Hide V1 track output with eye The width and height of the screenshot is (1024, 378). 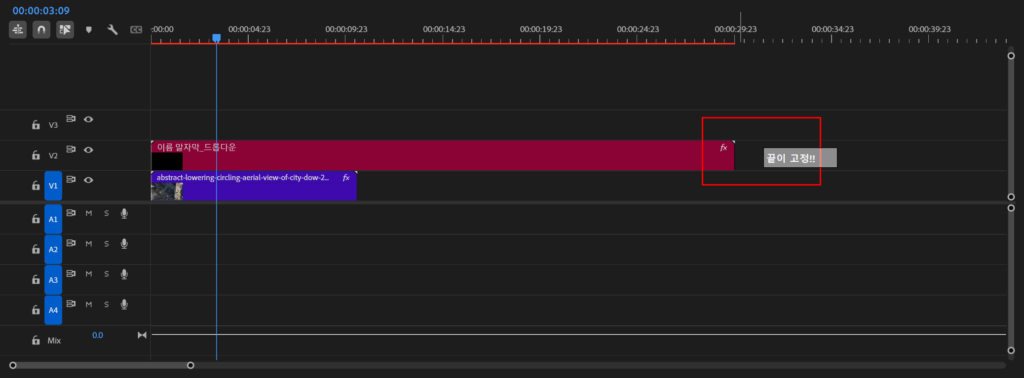coord(88,180)
